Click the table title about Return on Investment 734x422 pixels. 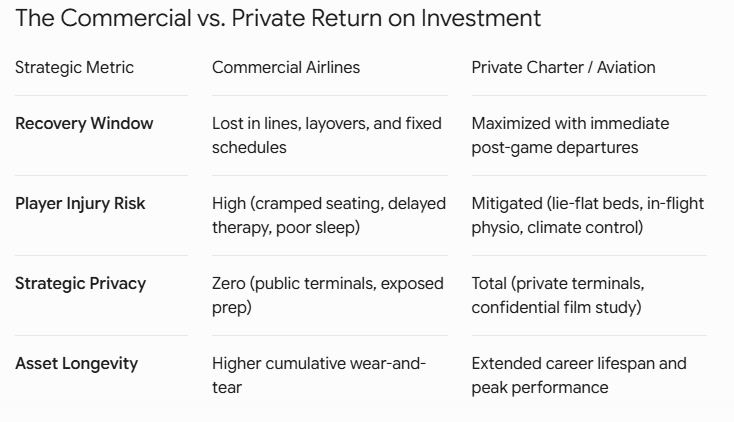[278, 19]
